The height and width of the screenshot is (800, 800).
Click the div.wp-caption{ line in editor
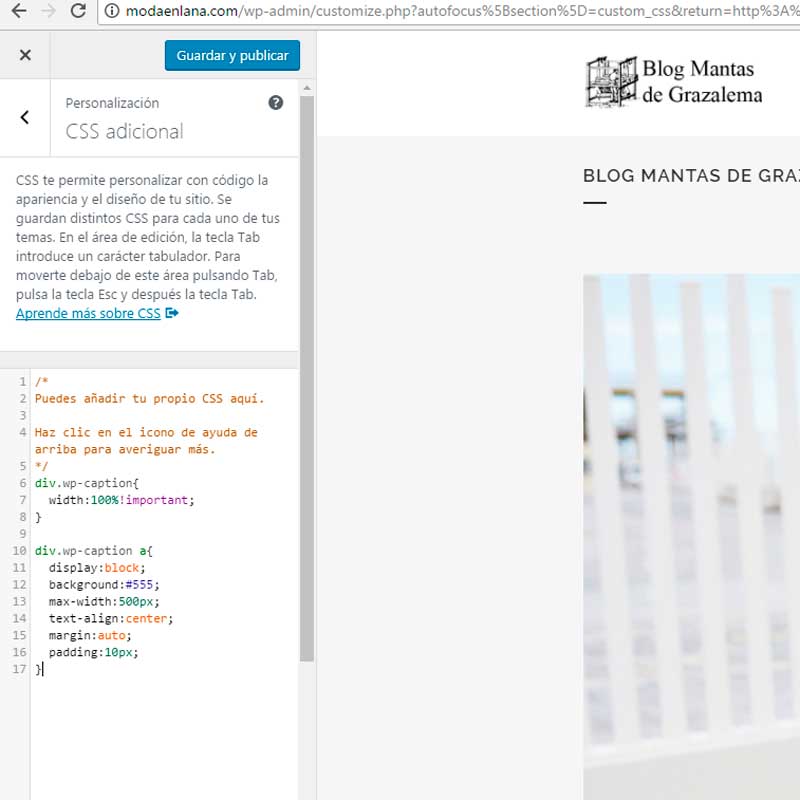pyautogui.click(x=87, y=483)
